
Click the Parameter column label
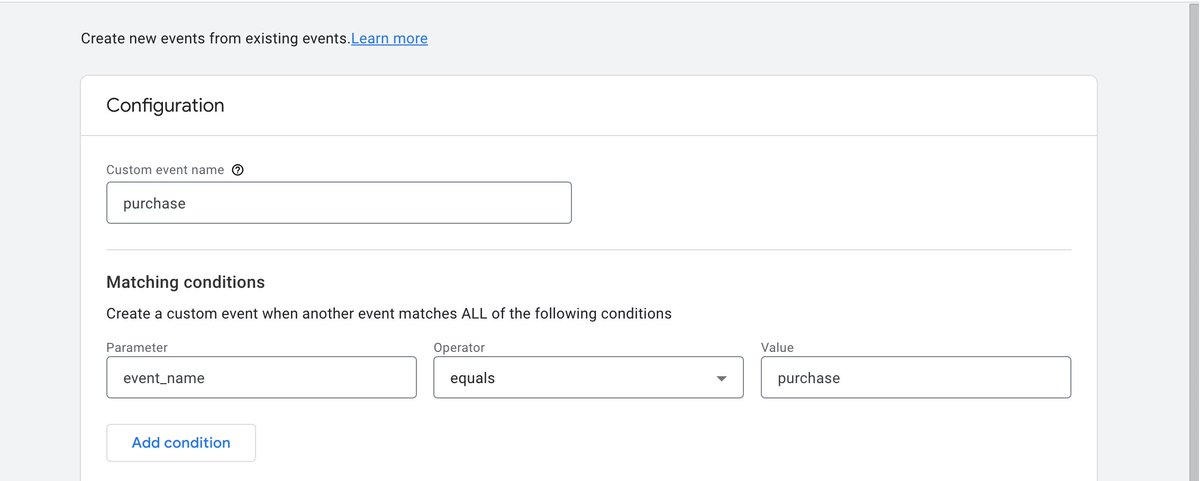pyautogui.click(x=137, y=347)
